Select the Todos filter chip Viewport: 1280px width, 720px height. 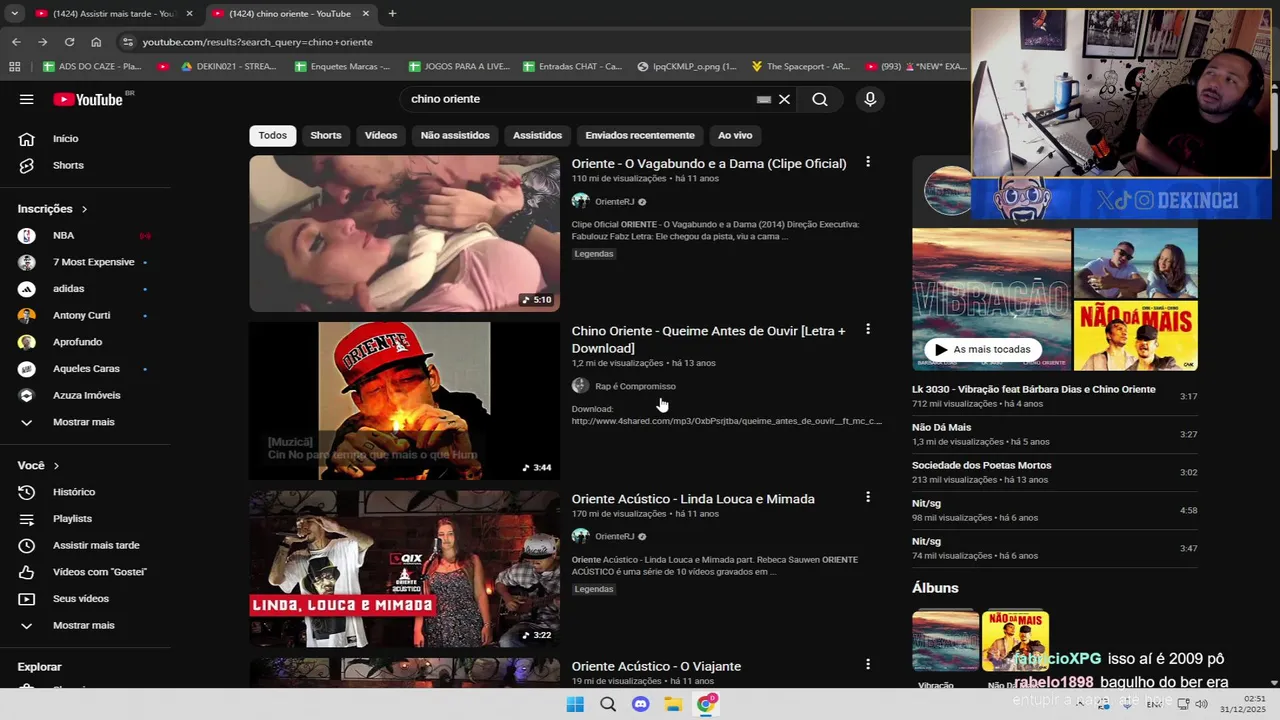pos(273,135)
